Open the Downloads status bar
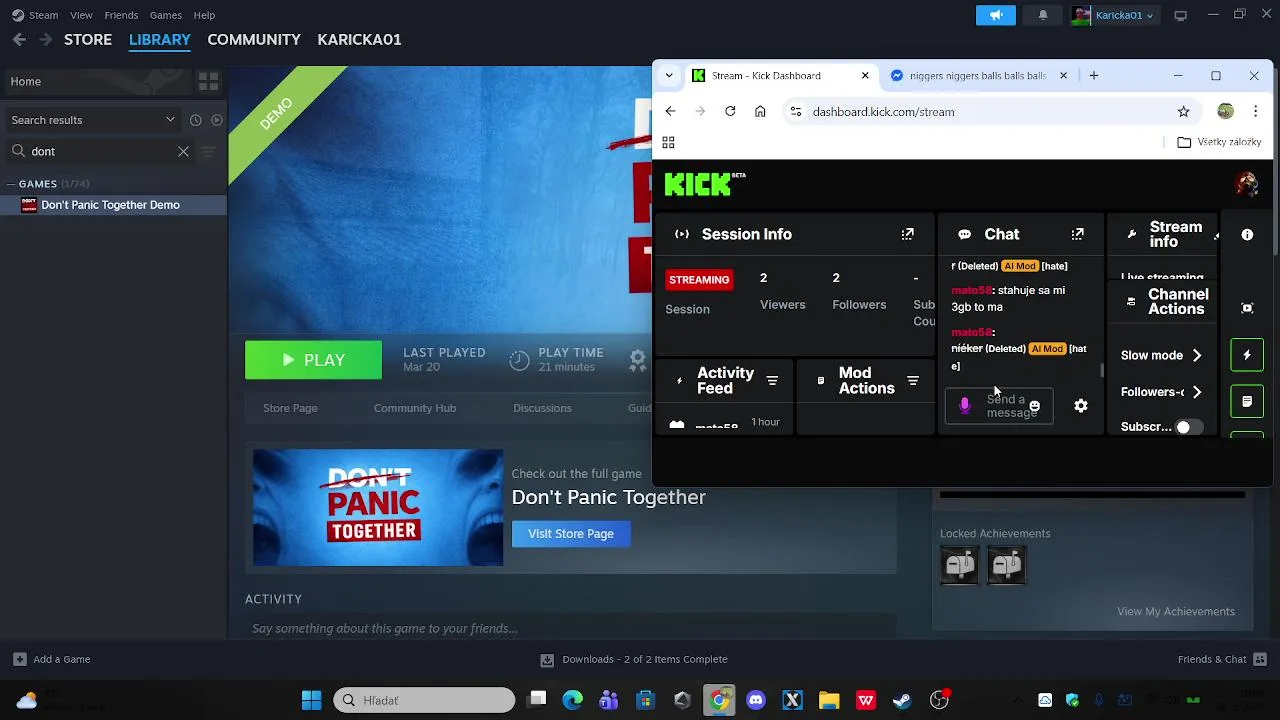Screen dimensions: 1280x720 634,660
